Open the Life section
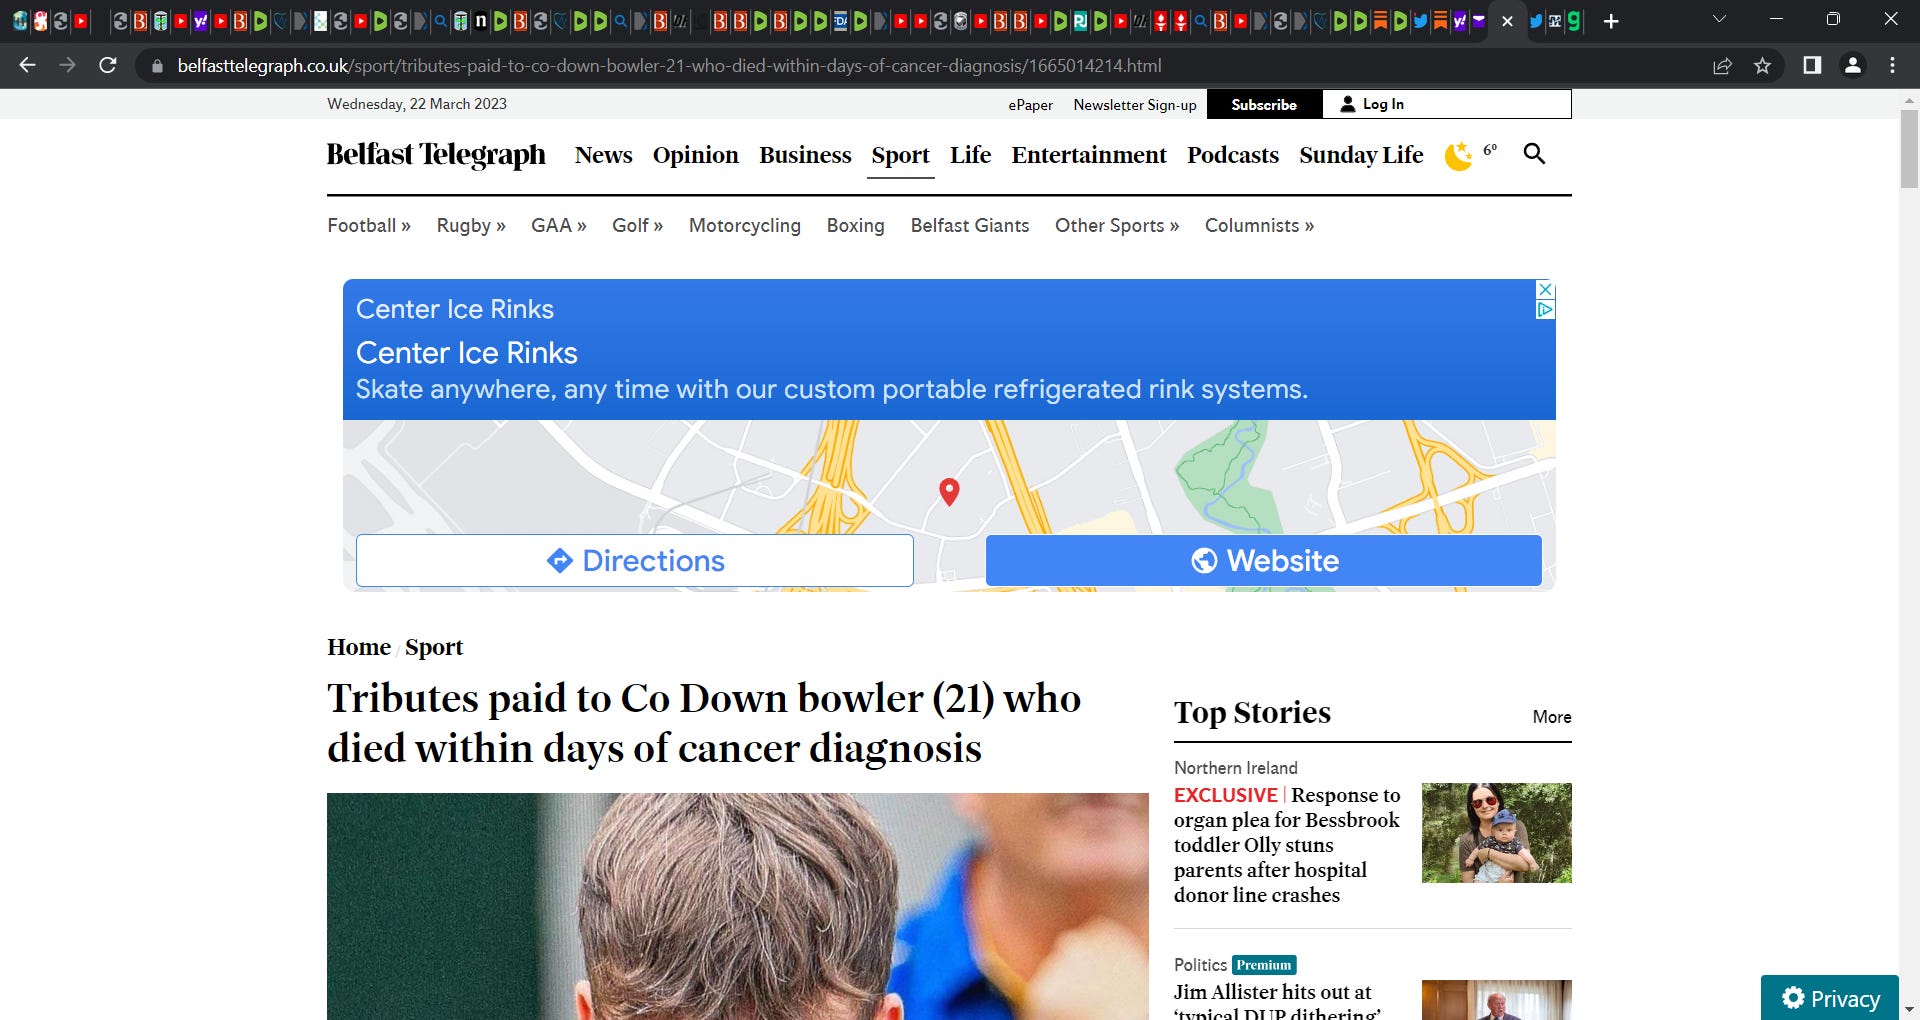 click(x=970, y=155)
